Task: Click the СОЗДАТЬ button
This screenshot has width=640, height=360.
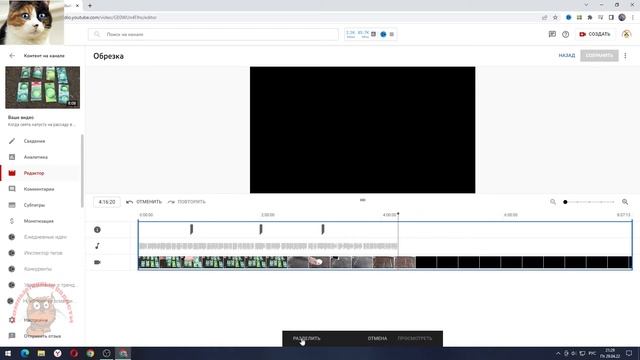Action: pos(595,34)
